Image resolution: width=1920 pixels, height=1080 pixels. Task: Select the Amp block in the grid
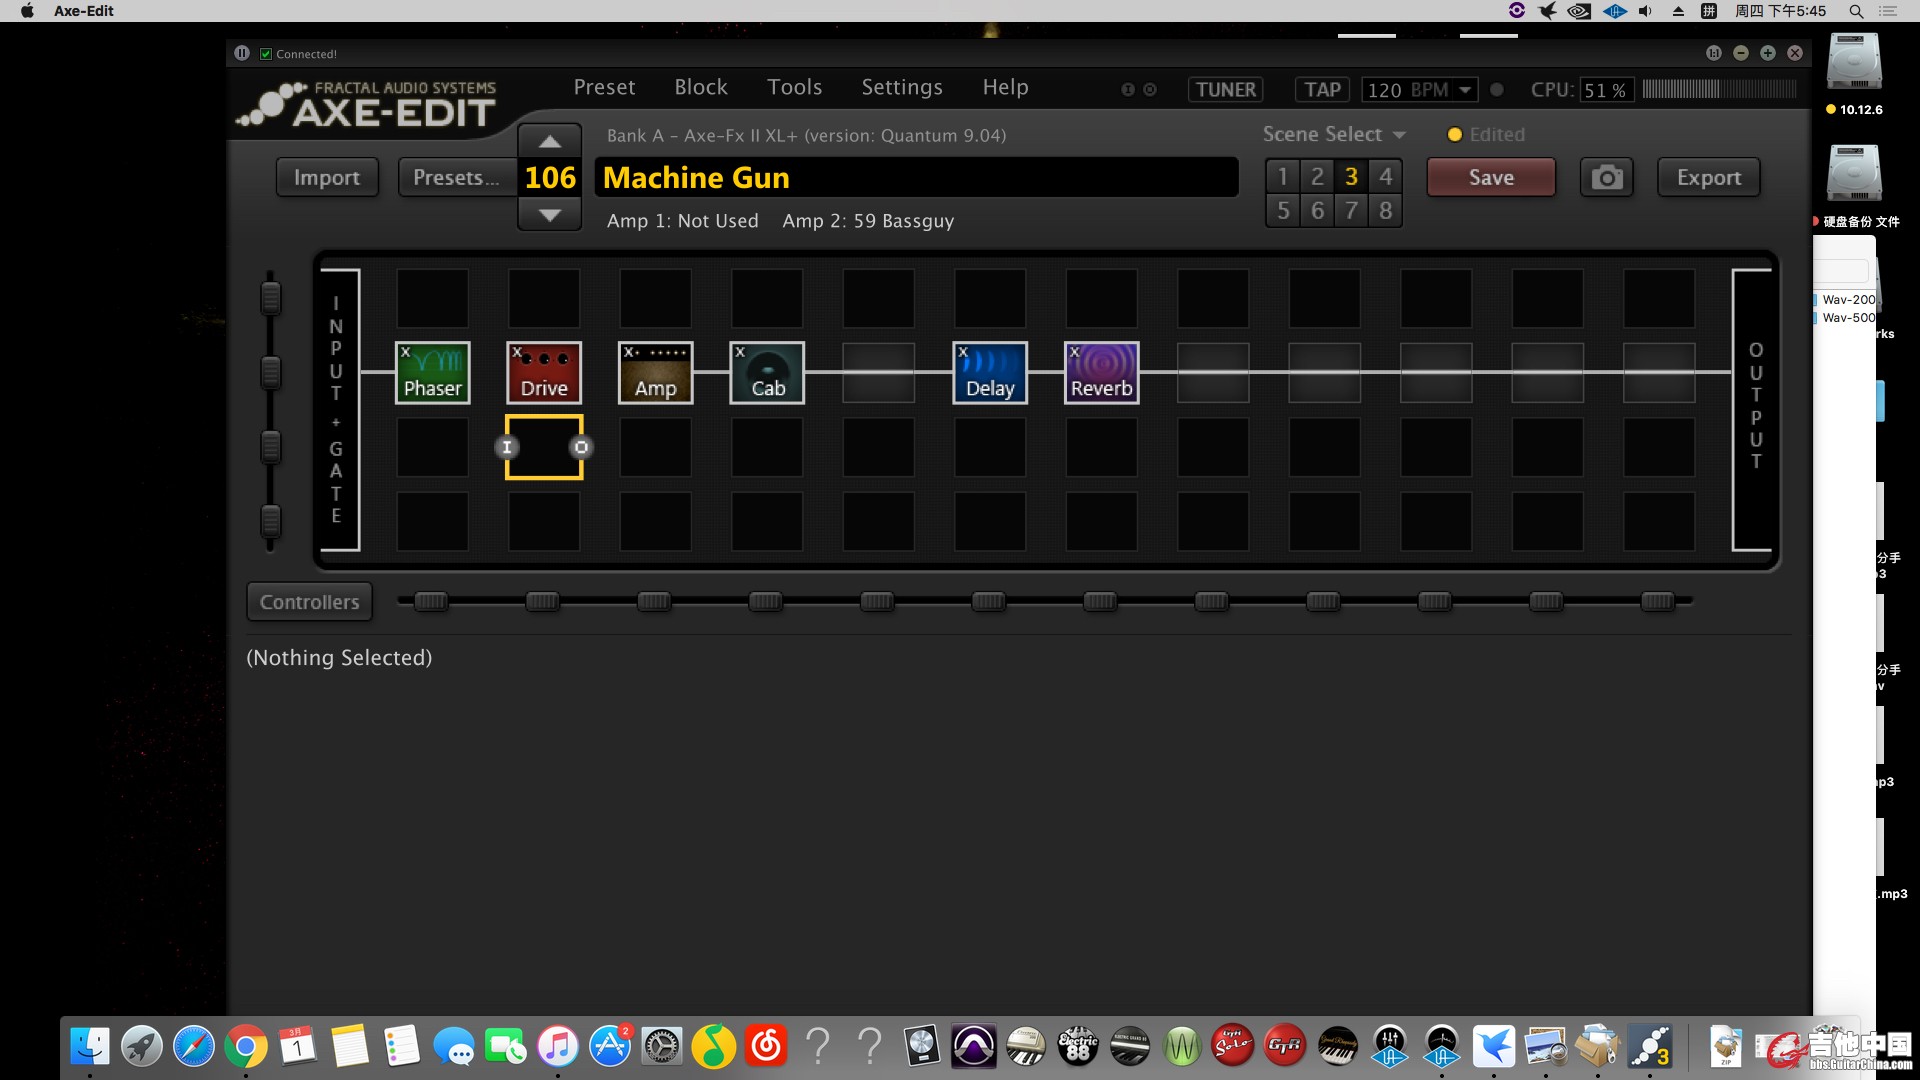[656, 372]
